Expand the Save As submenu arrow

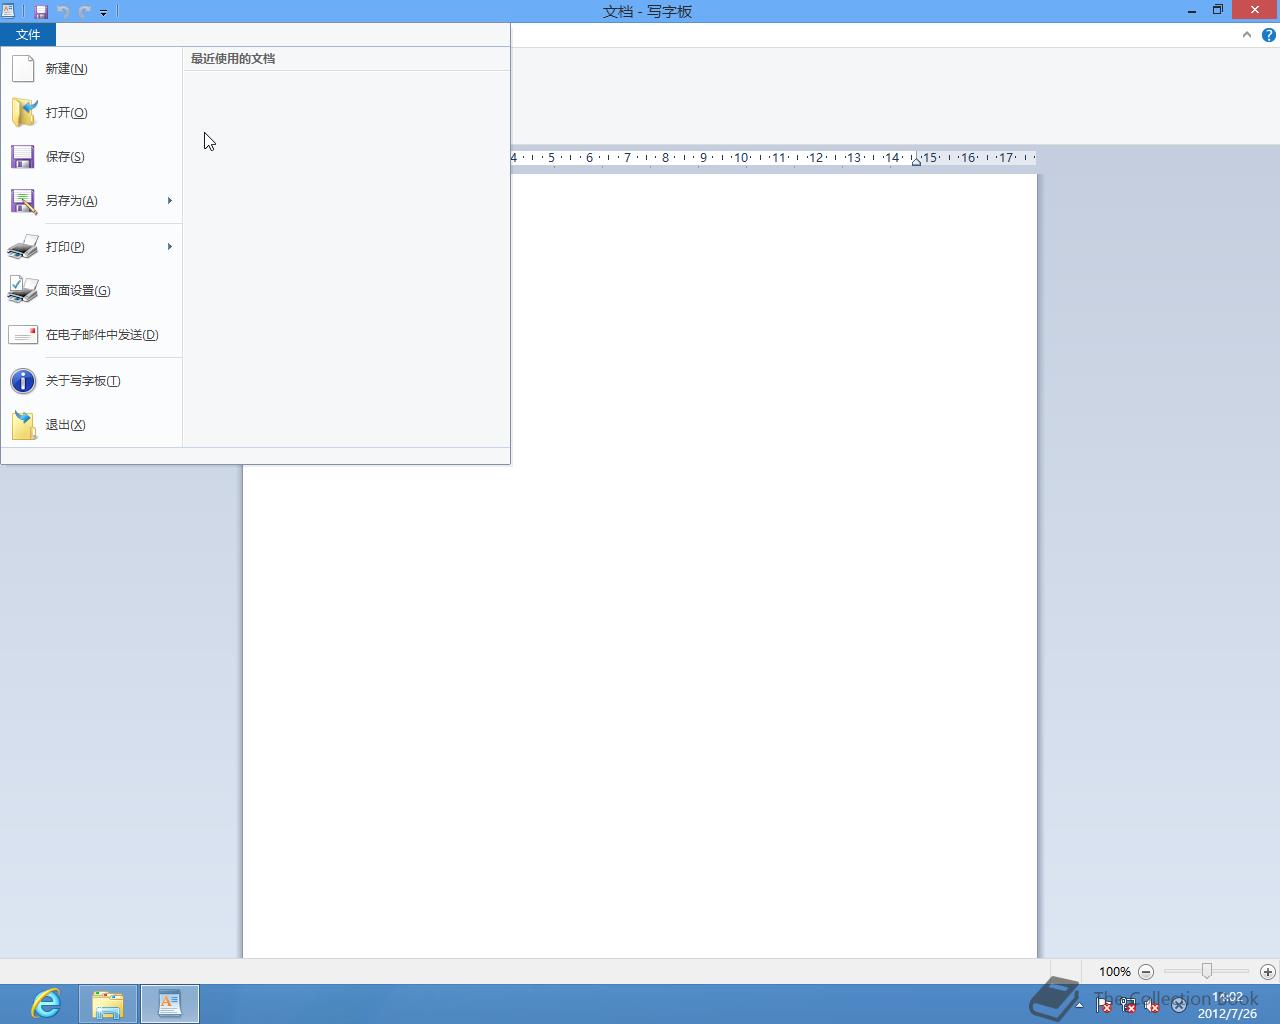pos(170,201)
